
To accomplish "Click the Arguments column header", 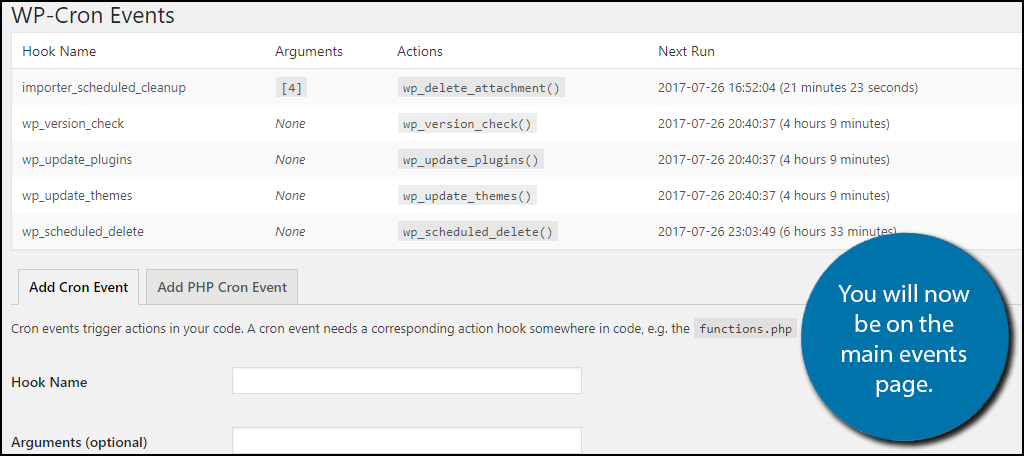I will [309, 51].
